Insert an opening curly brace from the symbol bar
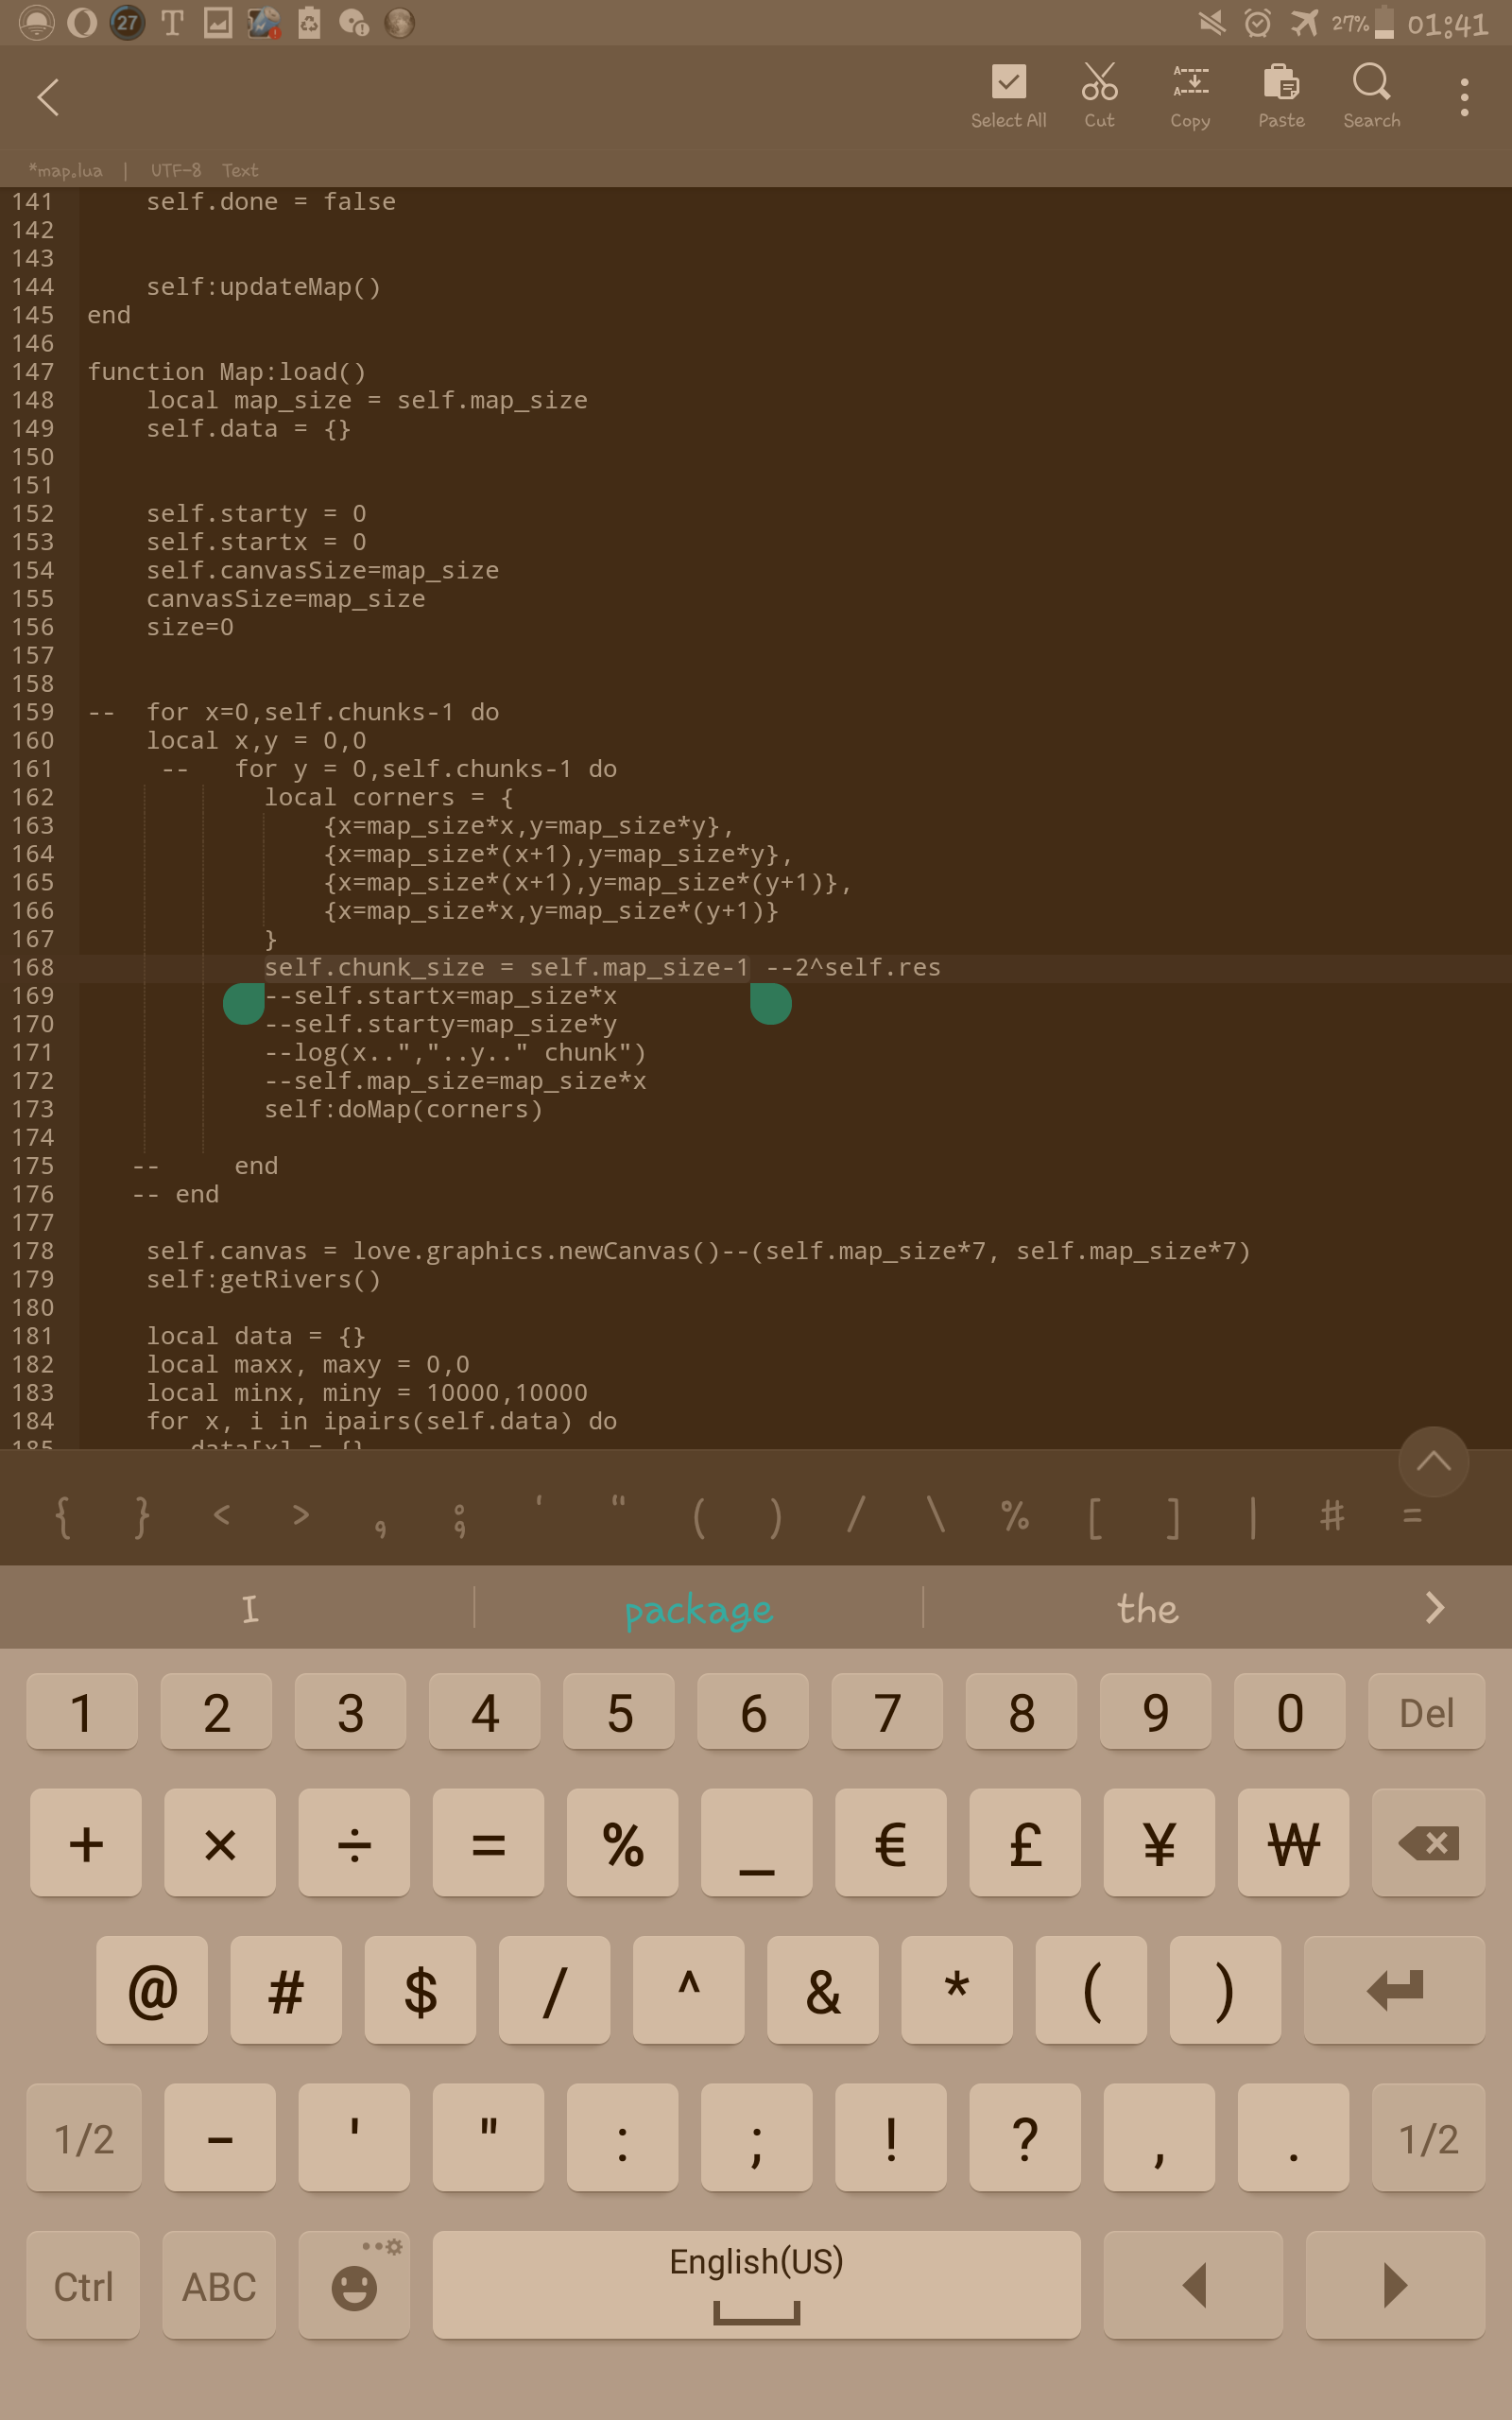The image size is (1512, 2420). pyautogui.click(x=62, y=1516)
